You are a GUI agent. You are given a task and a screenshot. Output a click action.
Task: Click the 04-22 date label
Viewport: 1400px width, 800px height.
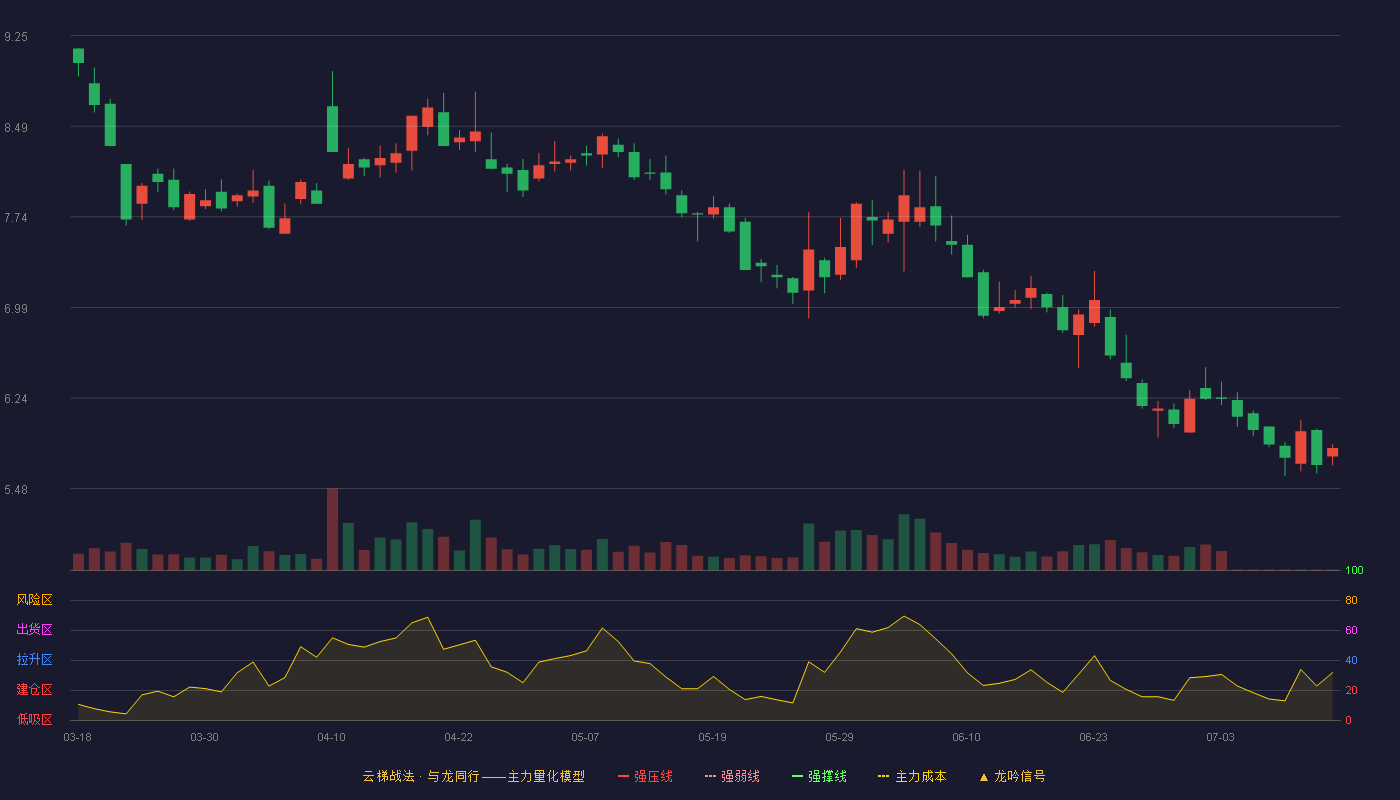click(x=458, y=737)
